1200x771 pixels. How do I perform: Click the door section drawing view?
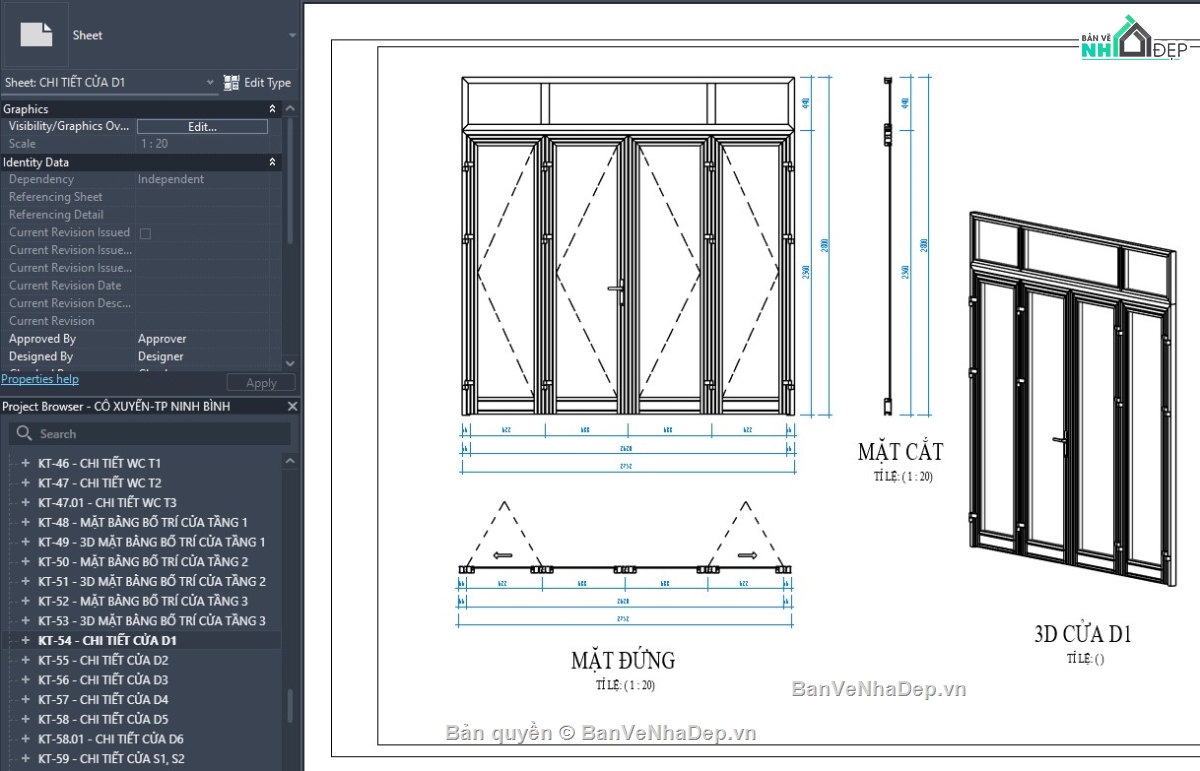point(887,246)
